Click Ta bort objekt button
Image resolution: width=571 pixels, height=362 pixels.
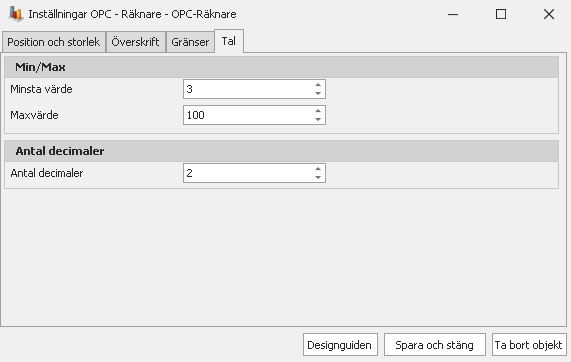click(529, 345)
